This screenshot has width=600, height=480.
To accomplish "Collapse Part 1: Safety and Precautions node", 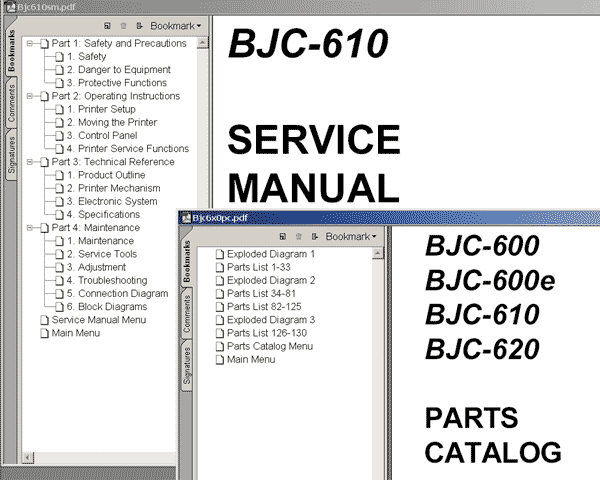I will (29, 43).
